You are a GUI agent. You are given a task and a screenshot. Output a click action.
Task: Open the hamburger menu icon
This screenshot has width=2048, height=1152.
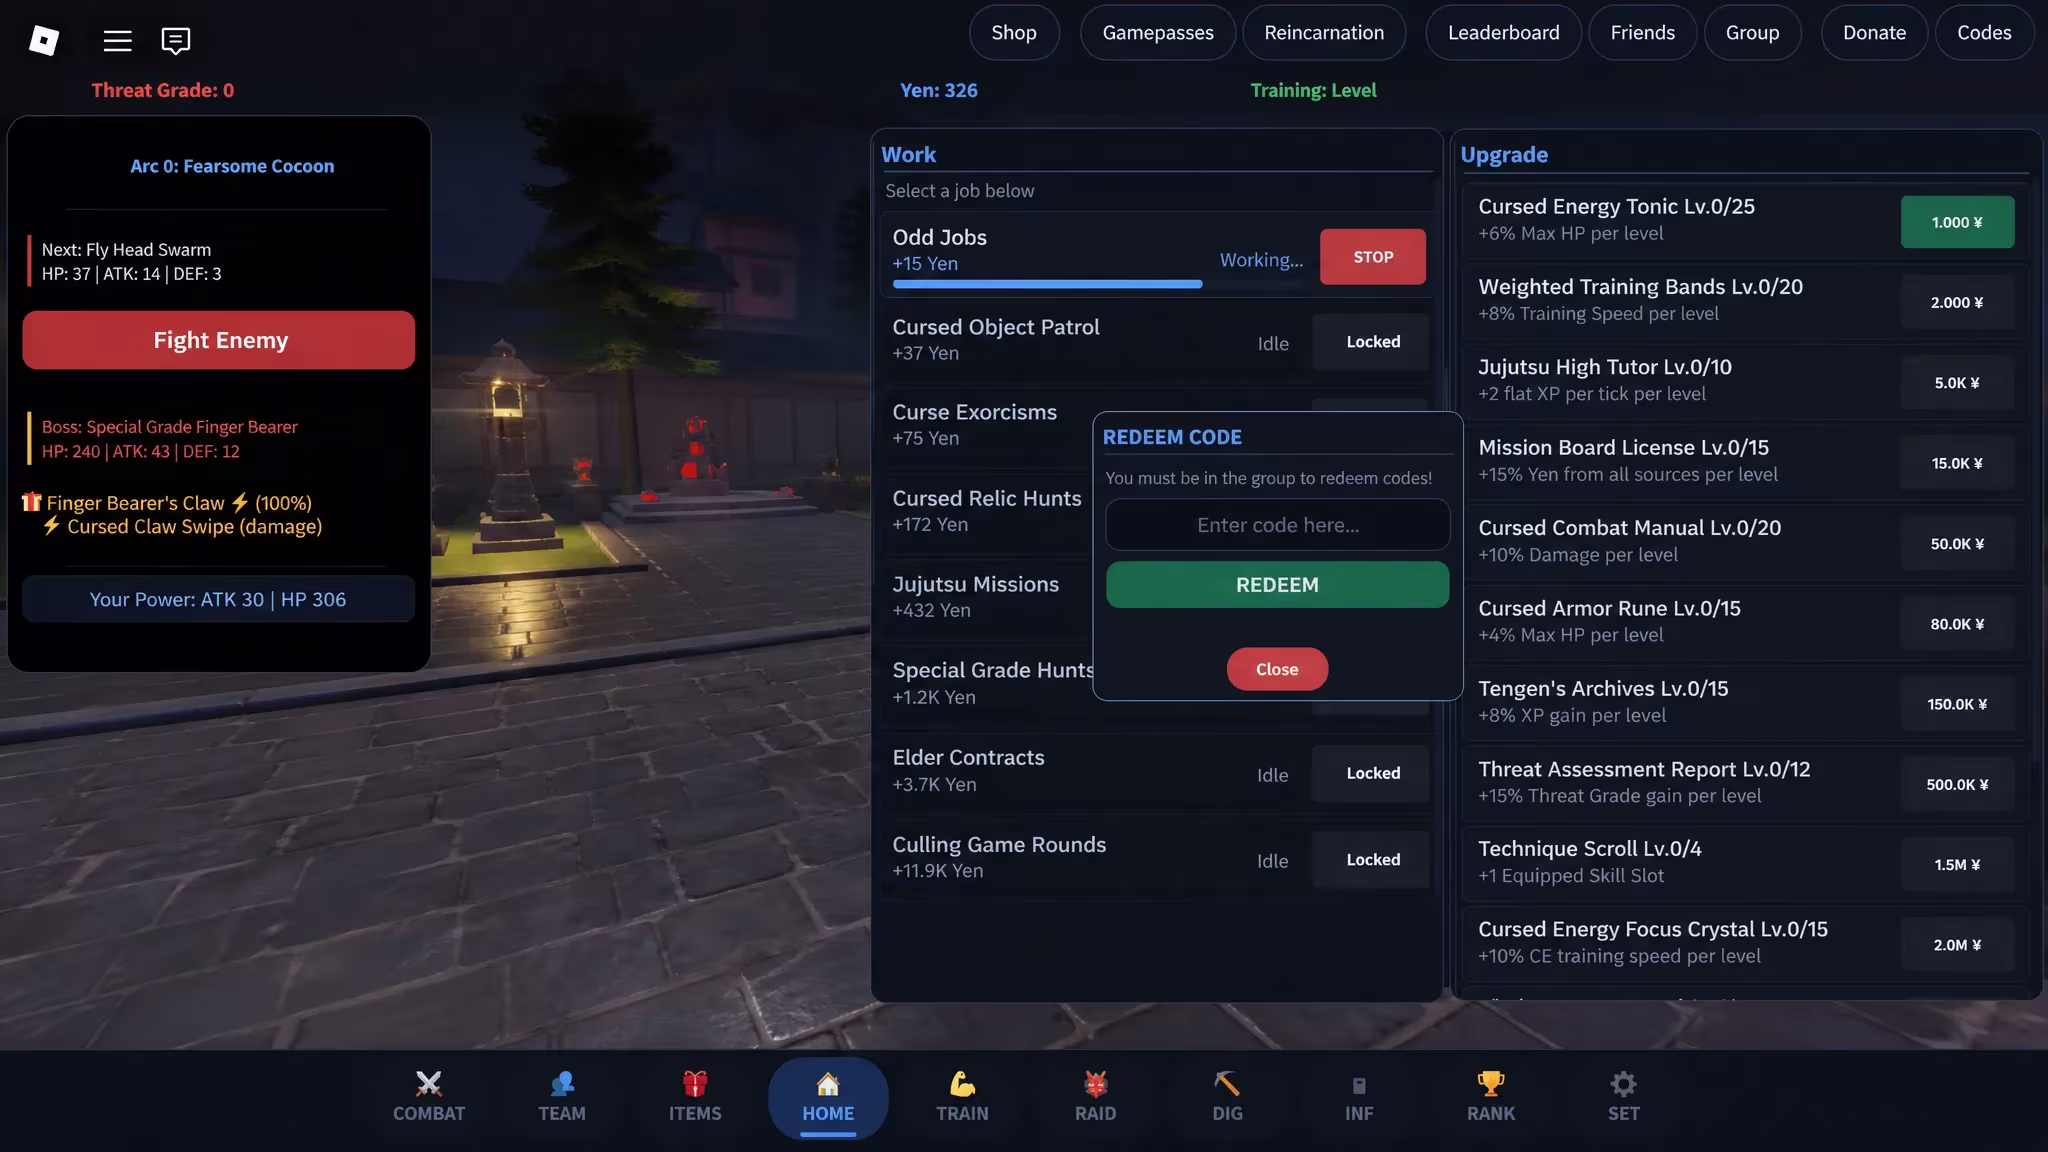tap(118, 40)
